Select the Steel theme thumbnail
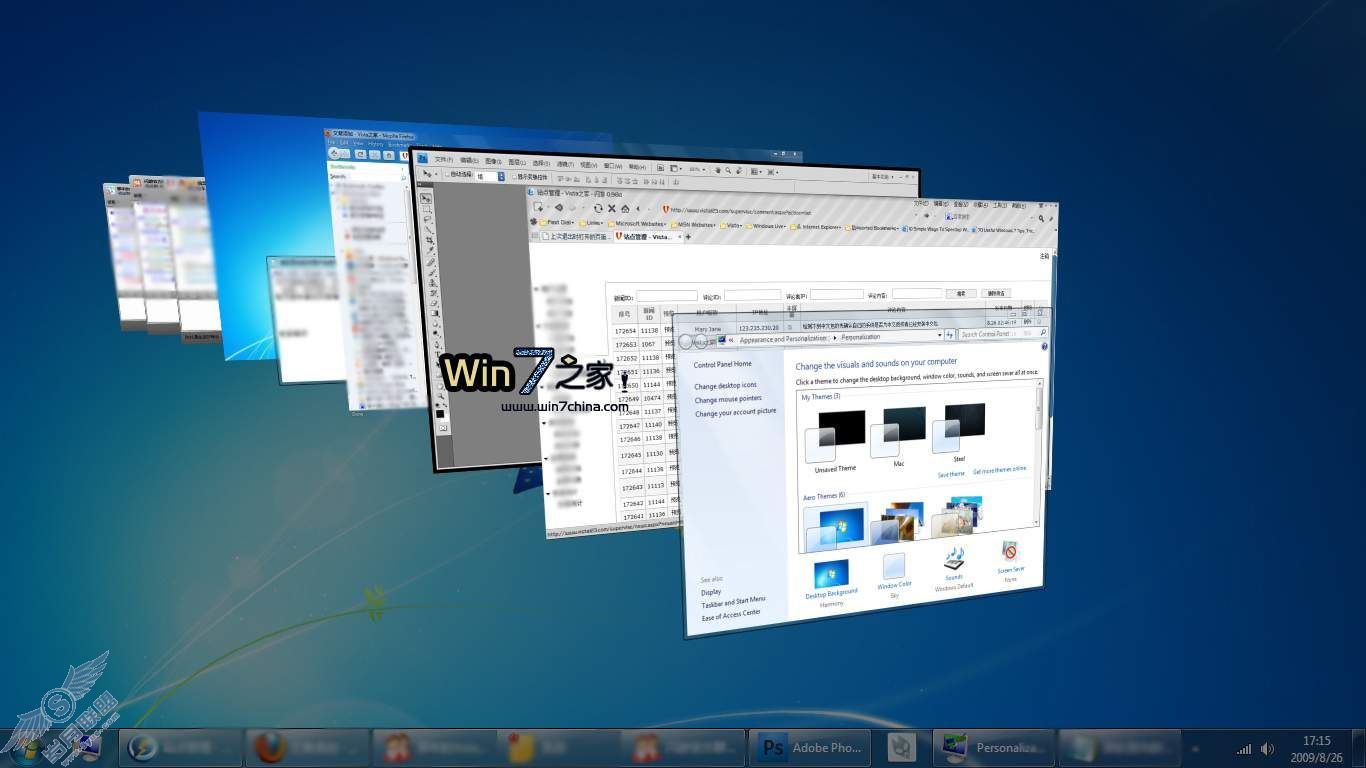This screenshot has height=768, width=1366. coord(959,428)
